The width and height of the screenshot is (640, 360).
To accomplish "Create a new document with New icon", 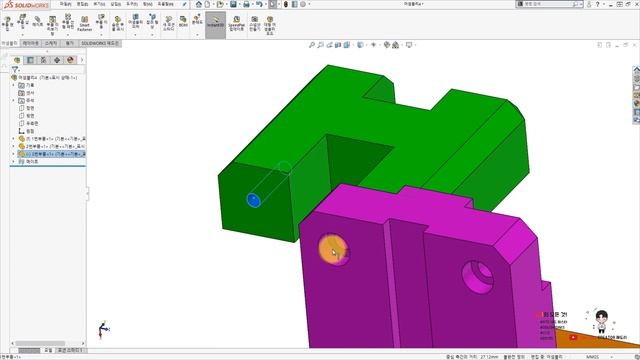I will (x=207, y=4).
